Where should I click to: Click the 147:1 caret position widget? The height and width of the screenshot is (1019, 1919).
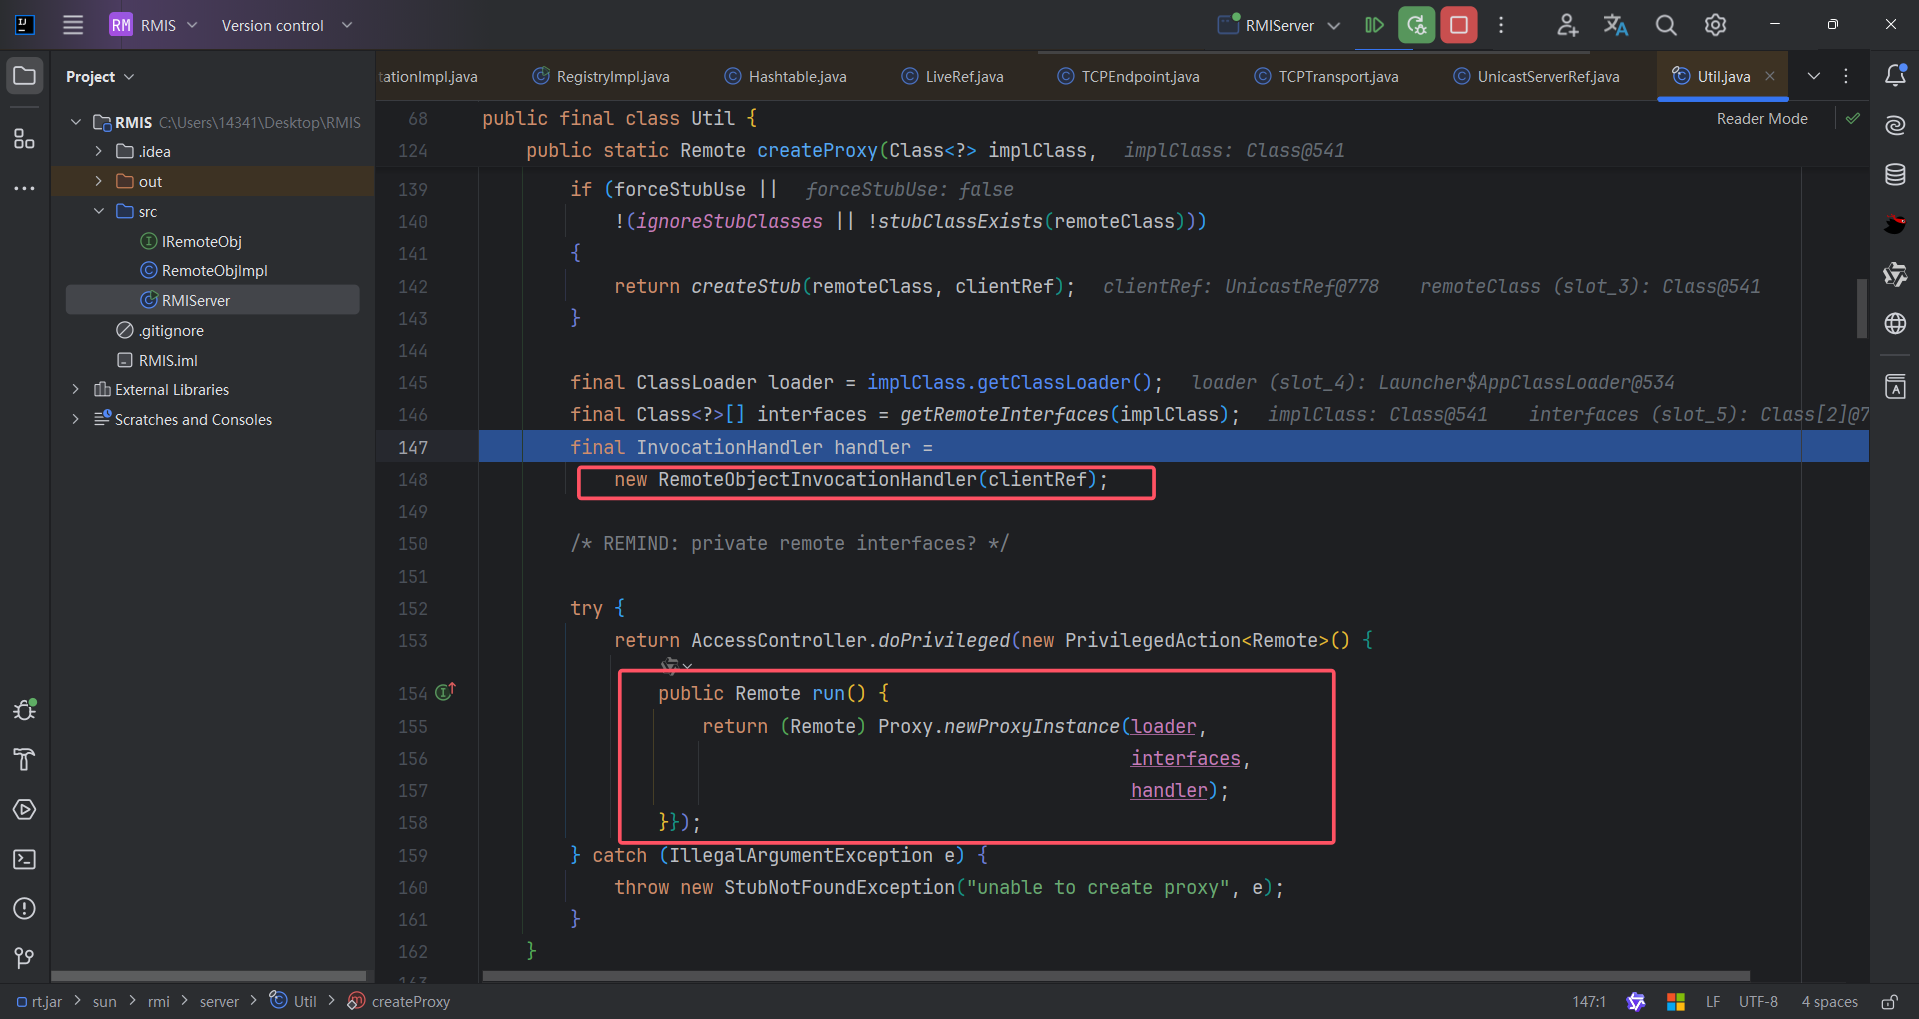point(1588,1001)
